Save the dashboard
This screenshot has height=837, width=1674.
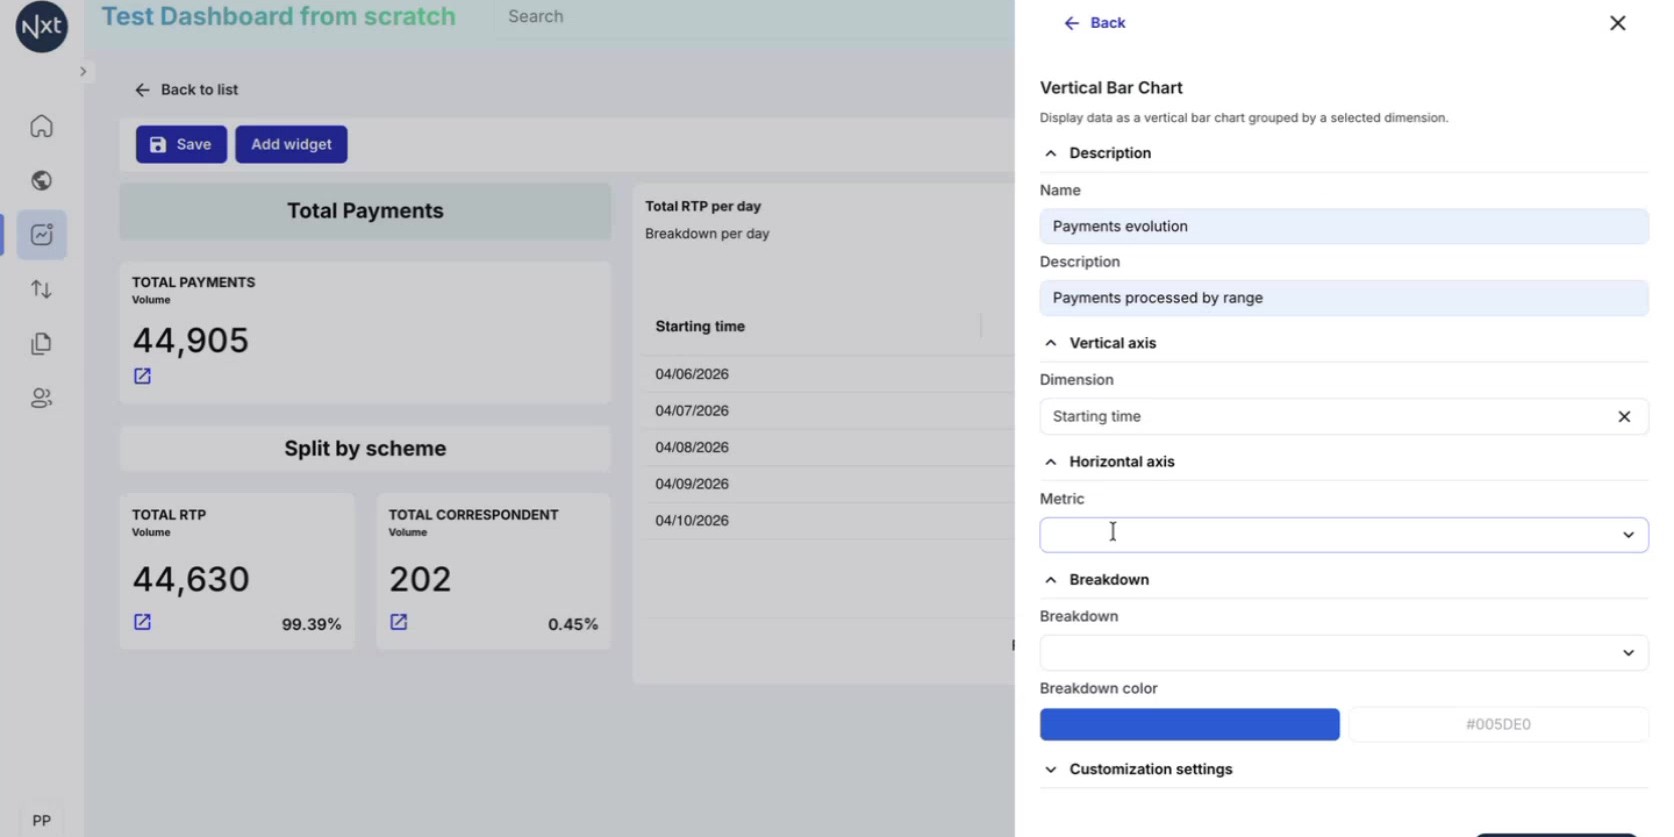click(181, 145)
